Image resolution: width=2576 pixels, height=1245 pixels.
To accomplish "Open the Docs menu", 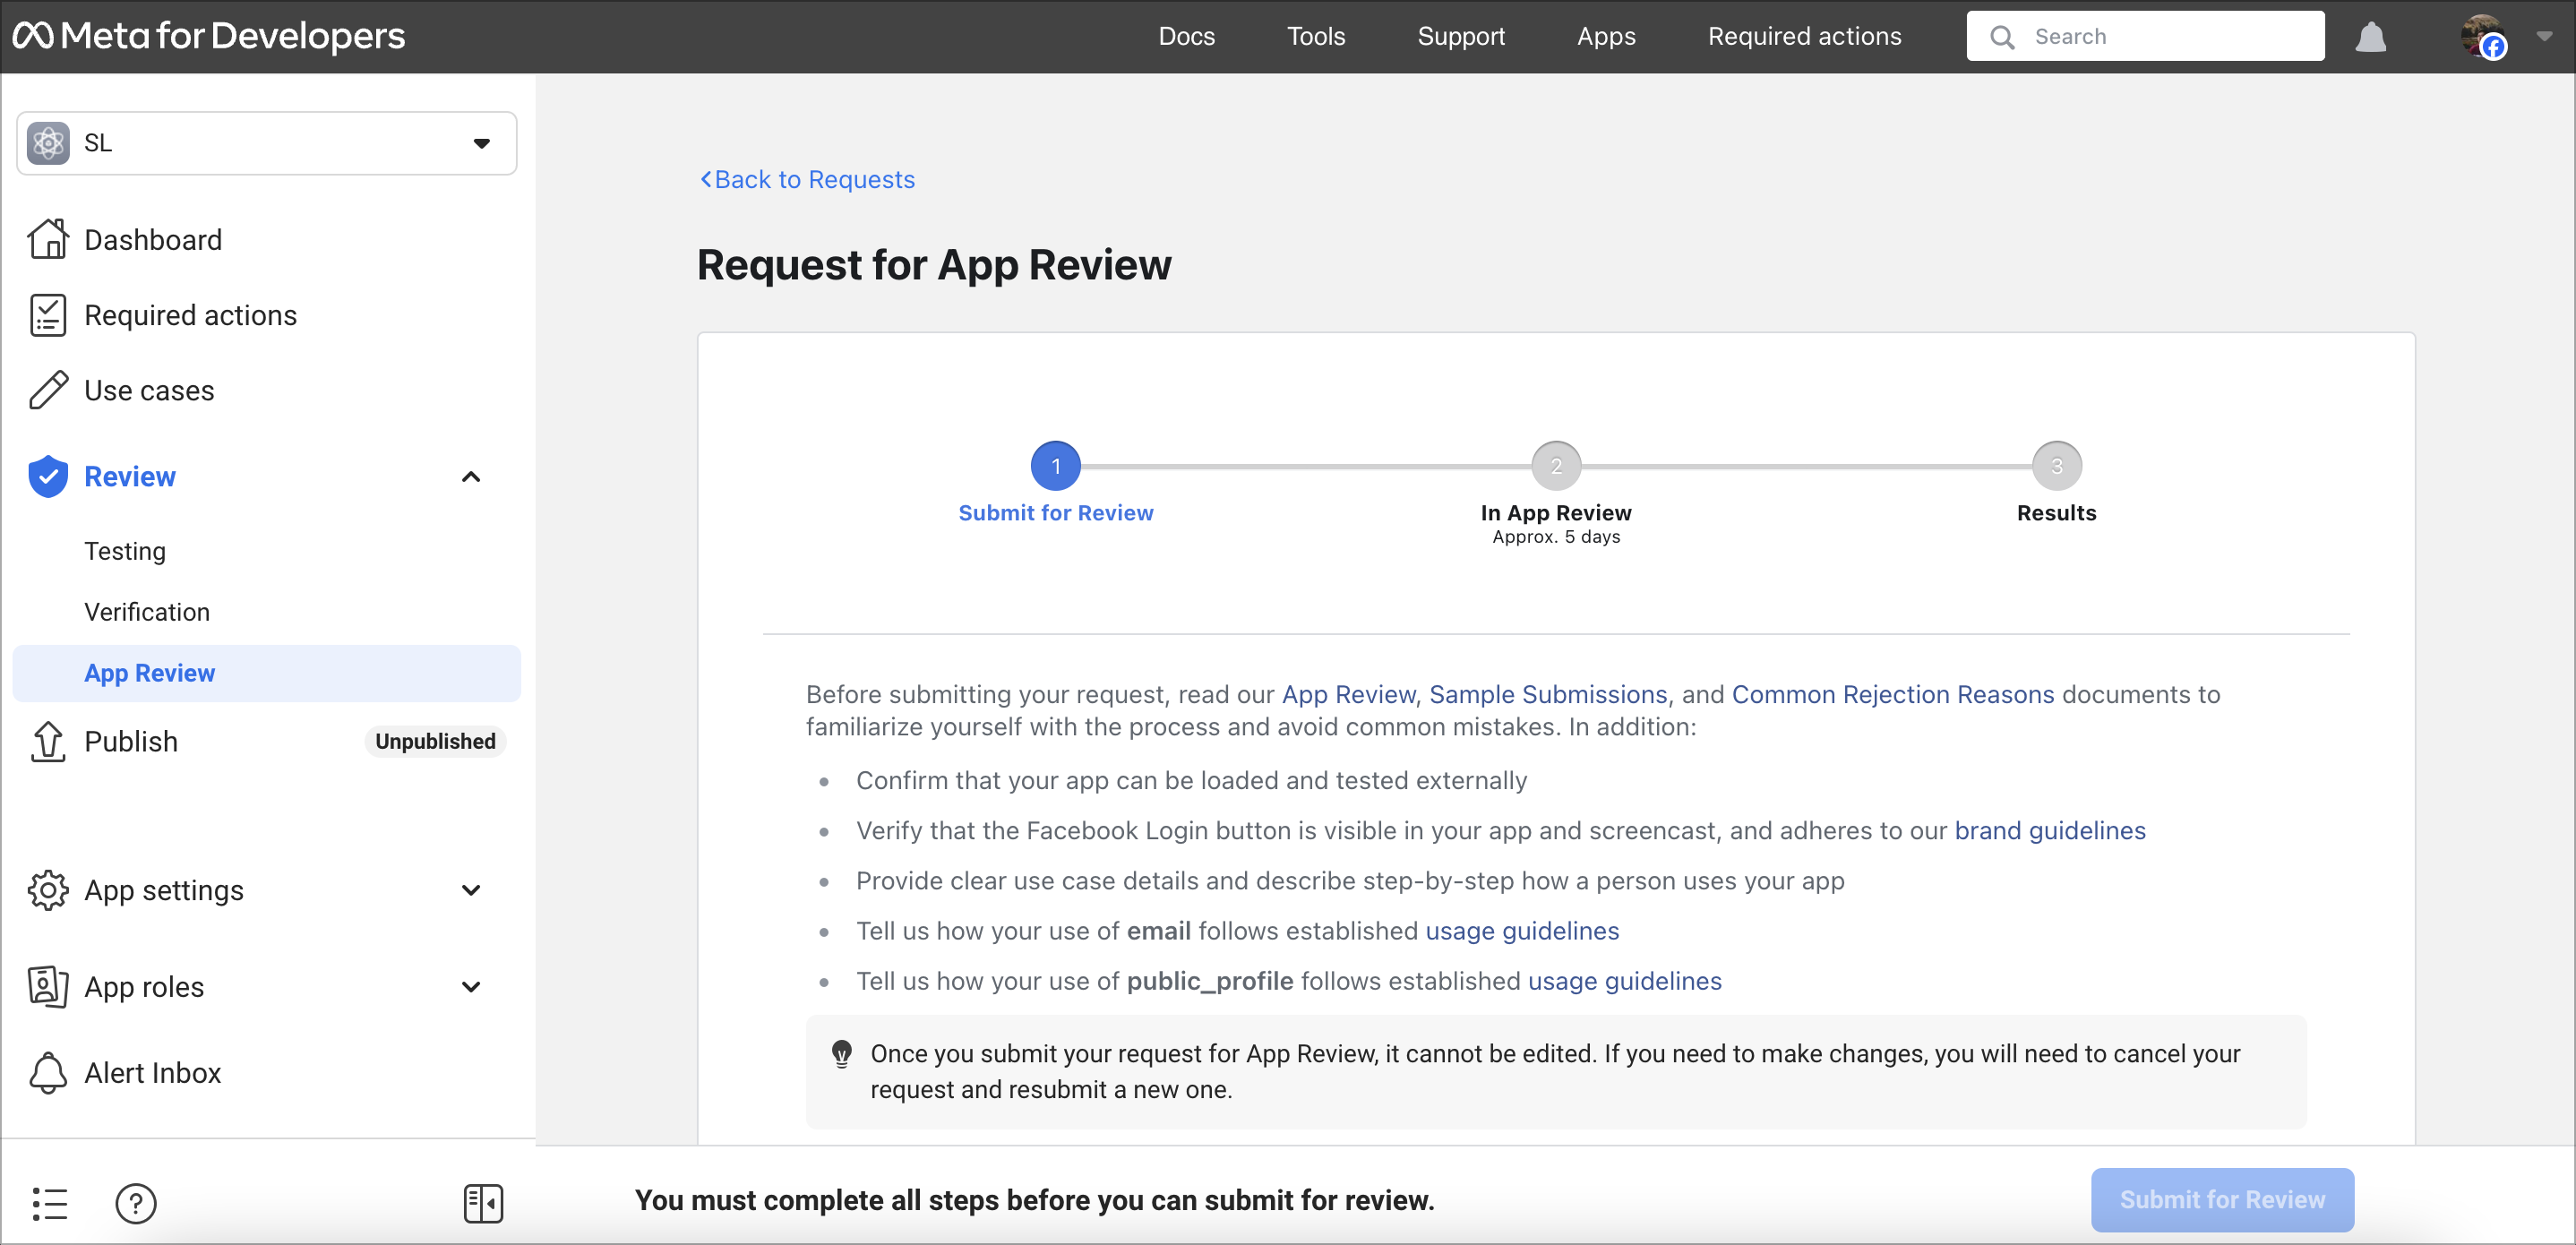I will pos(1186,37).
